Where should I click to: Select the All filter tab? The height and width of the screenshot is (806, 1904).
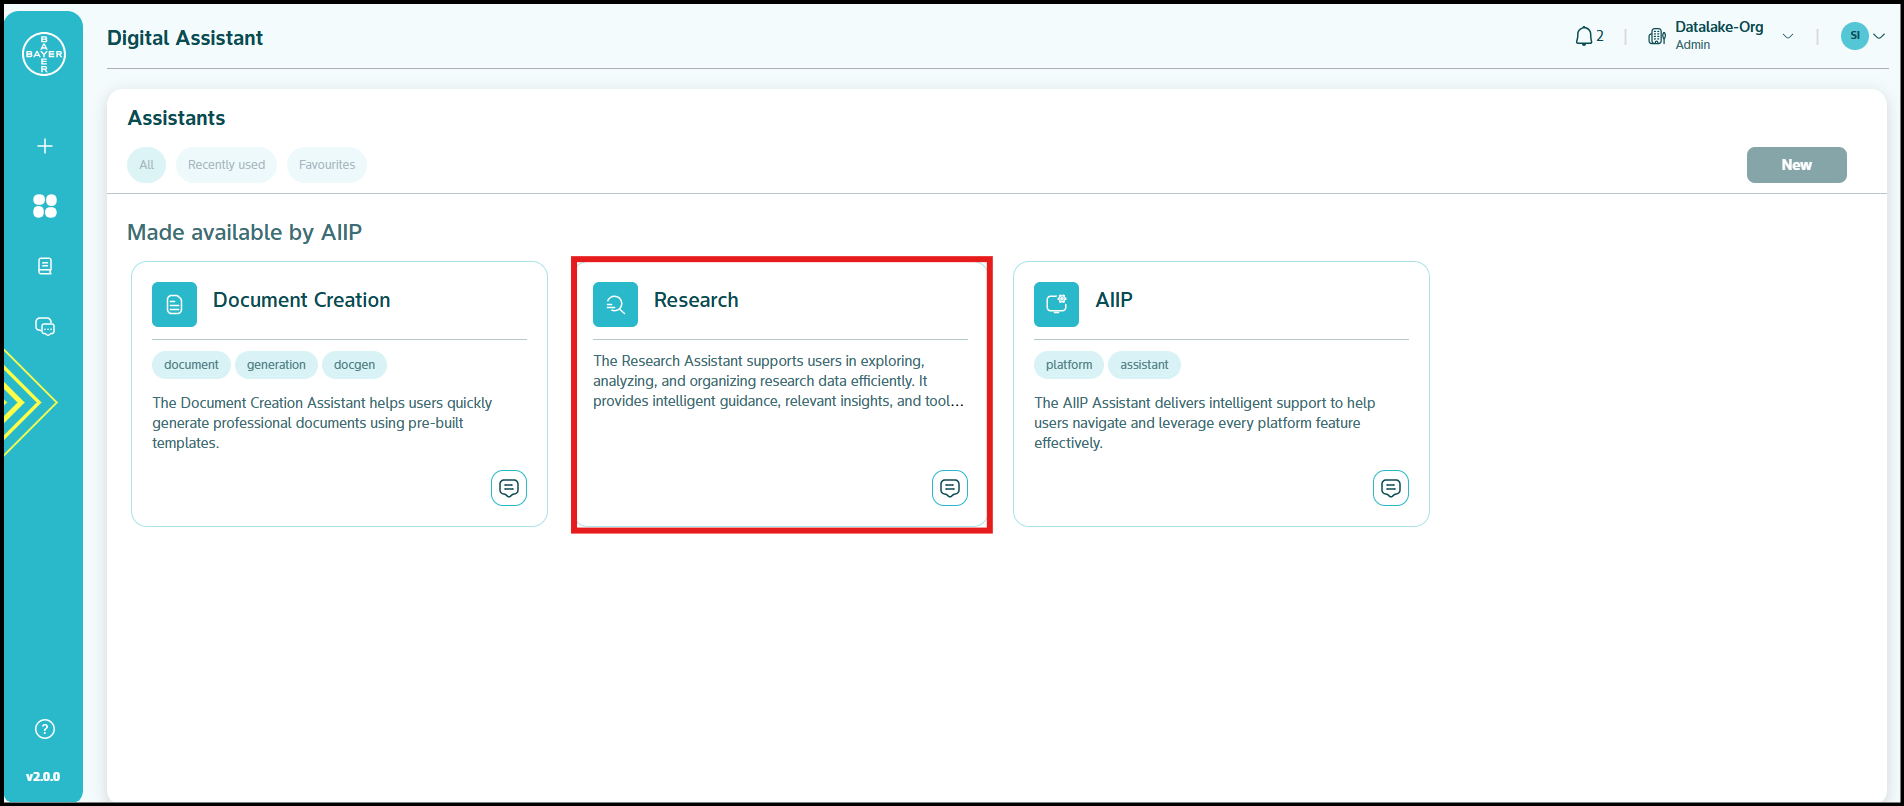147,165
